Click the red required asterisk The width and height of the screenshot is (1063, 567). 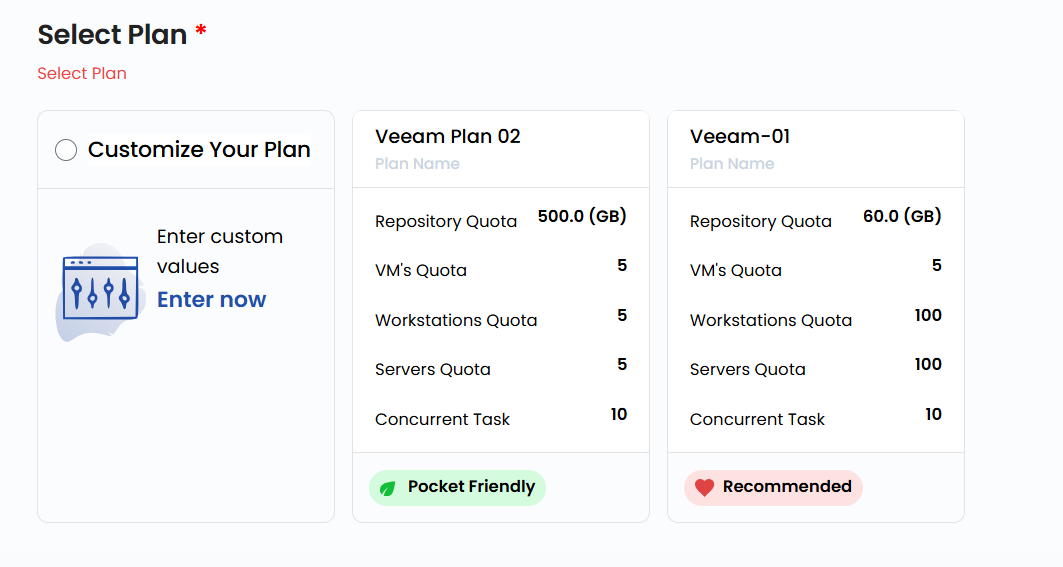[201, 32]
